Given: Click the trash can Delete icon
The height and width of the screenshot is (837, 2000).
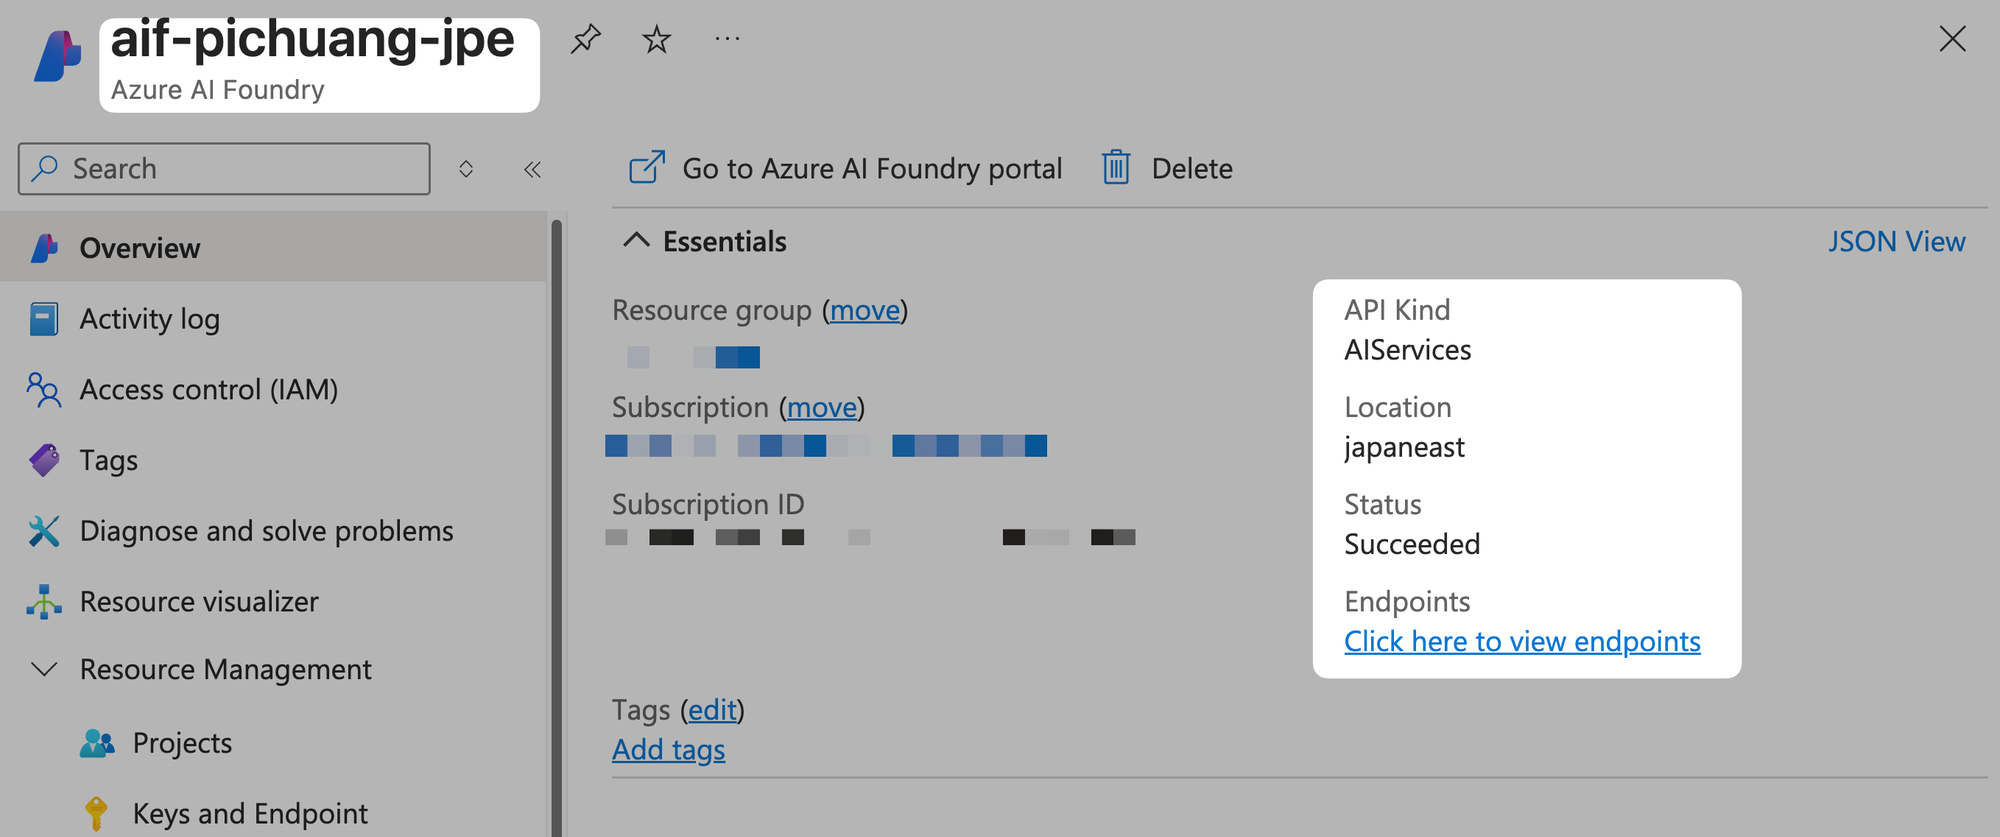Looking at the screenshot, I should [1116, 167].
